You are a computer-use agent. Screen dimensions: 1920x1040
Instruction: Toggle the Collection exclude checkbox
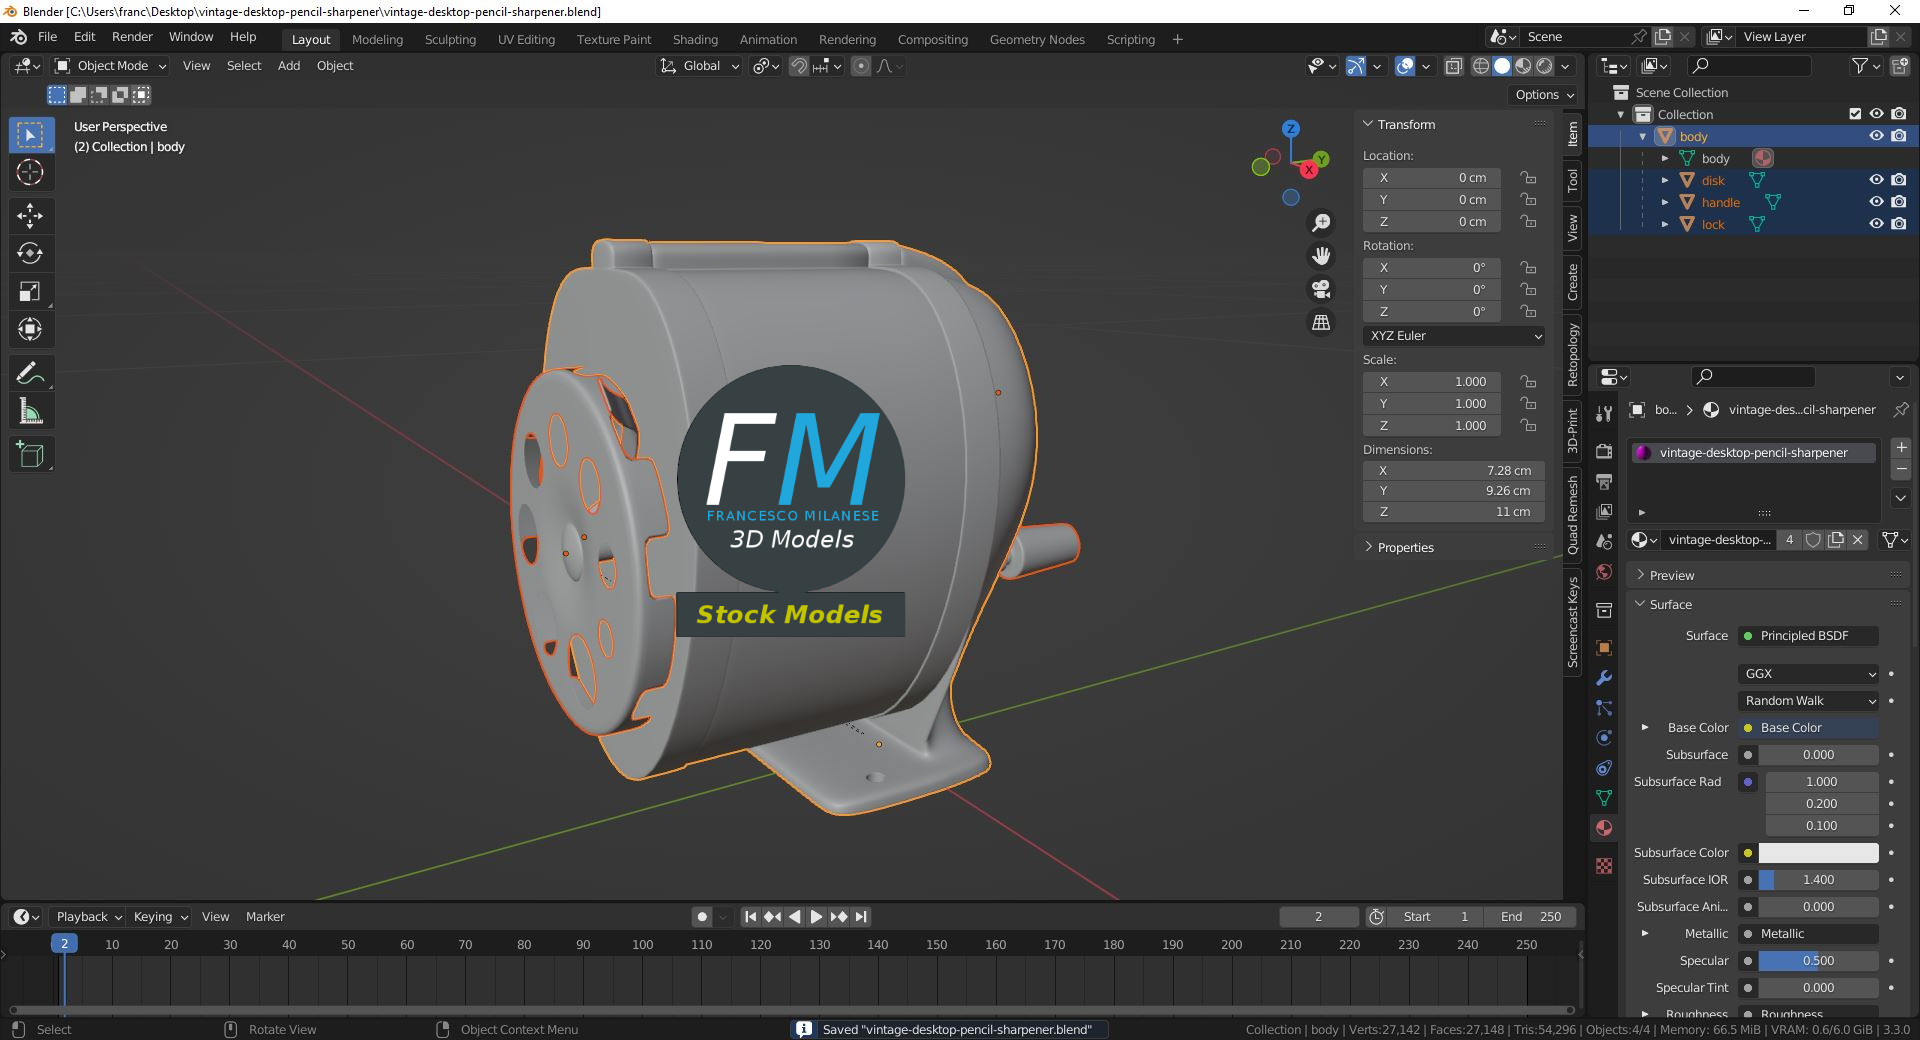point(1855,114)
